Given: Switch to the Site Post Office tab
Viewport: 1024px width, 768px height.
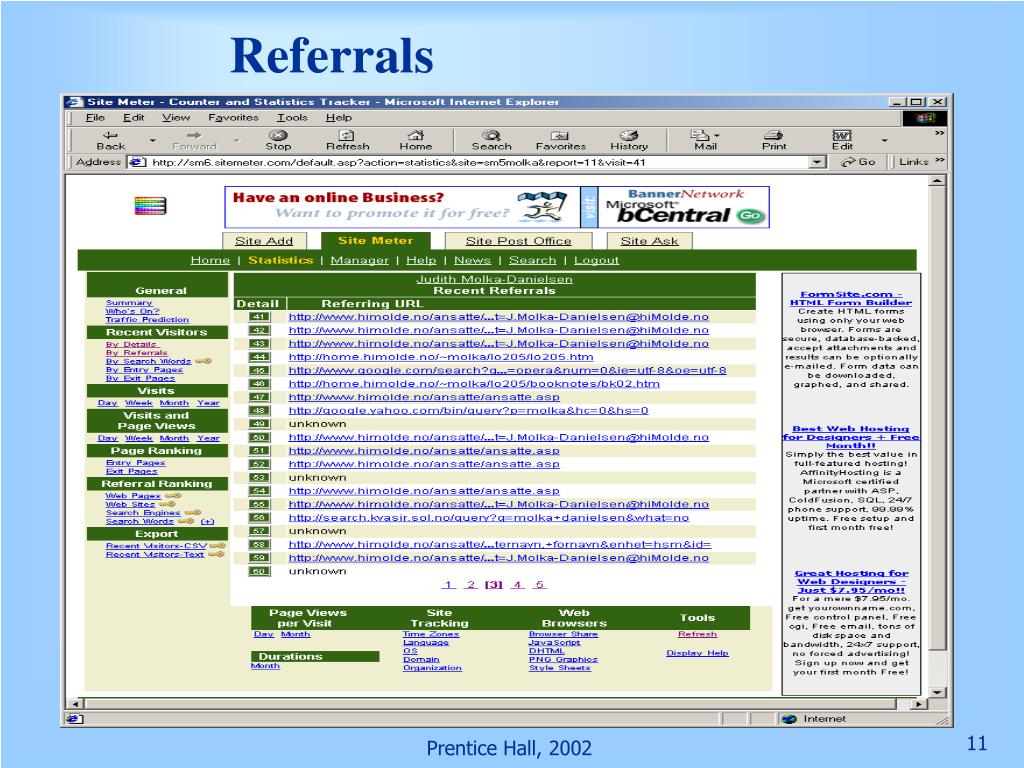Looking at the screenshot, I should (519, 241).
